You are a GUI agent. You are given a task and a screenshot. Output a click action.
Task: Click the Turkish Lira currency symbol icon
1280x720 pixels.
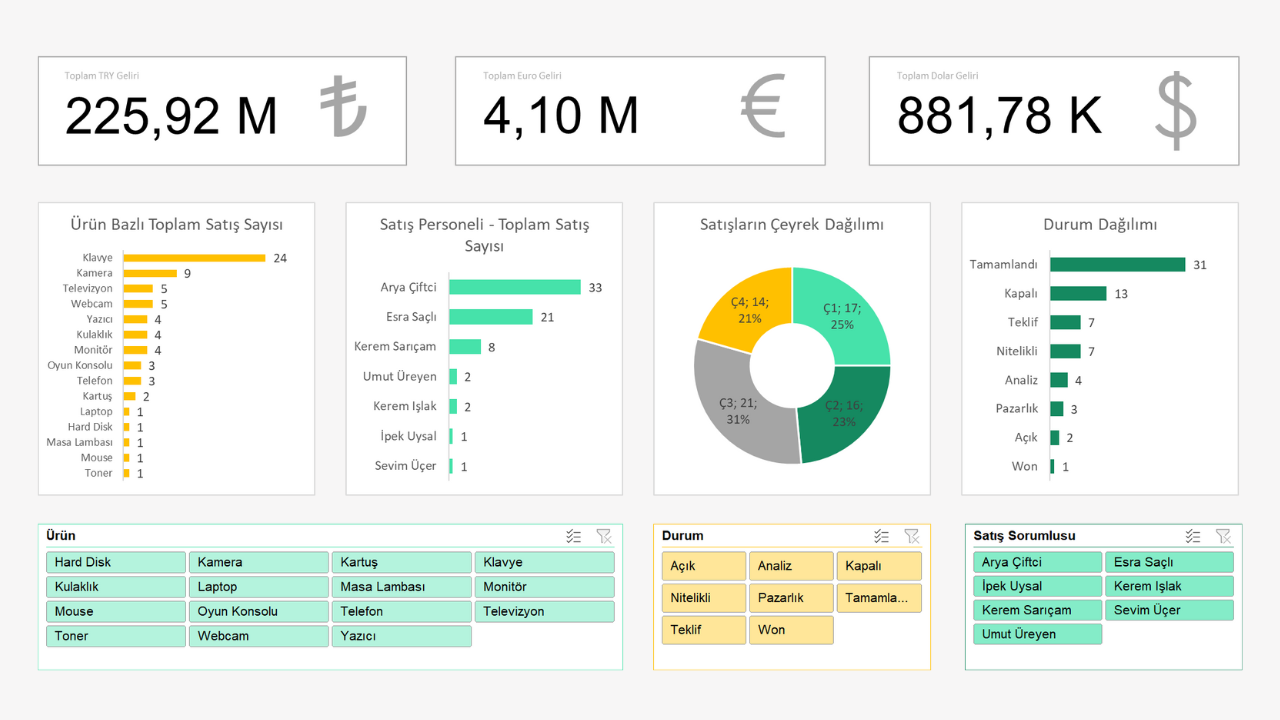(344, 106)
